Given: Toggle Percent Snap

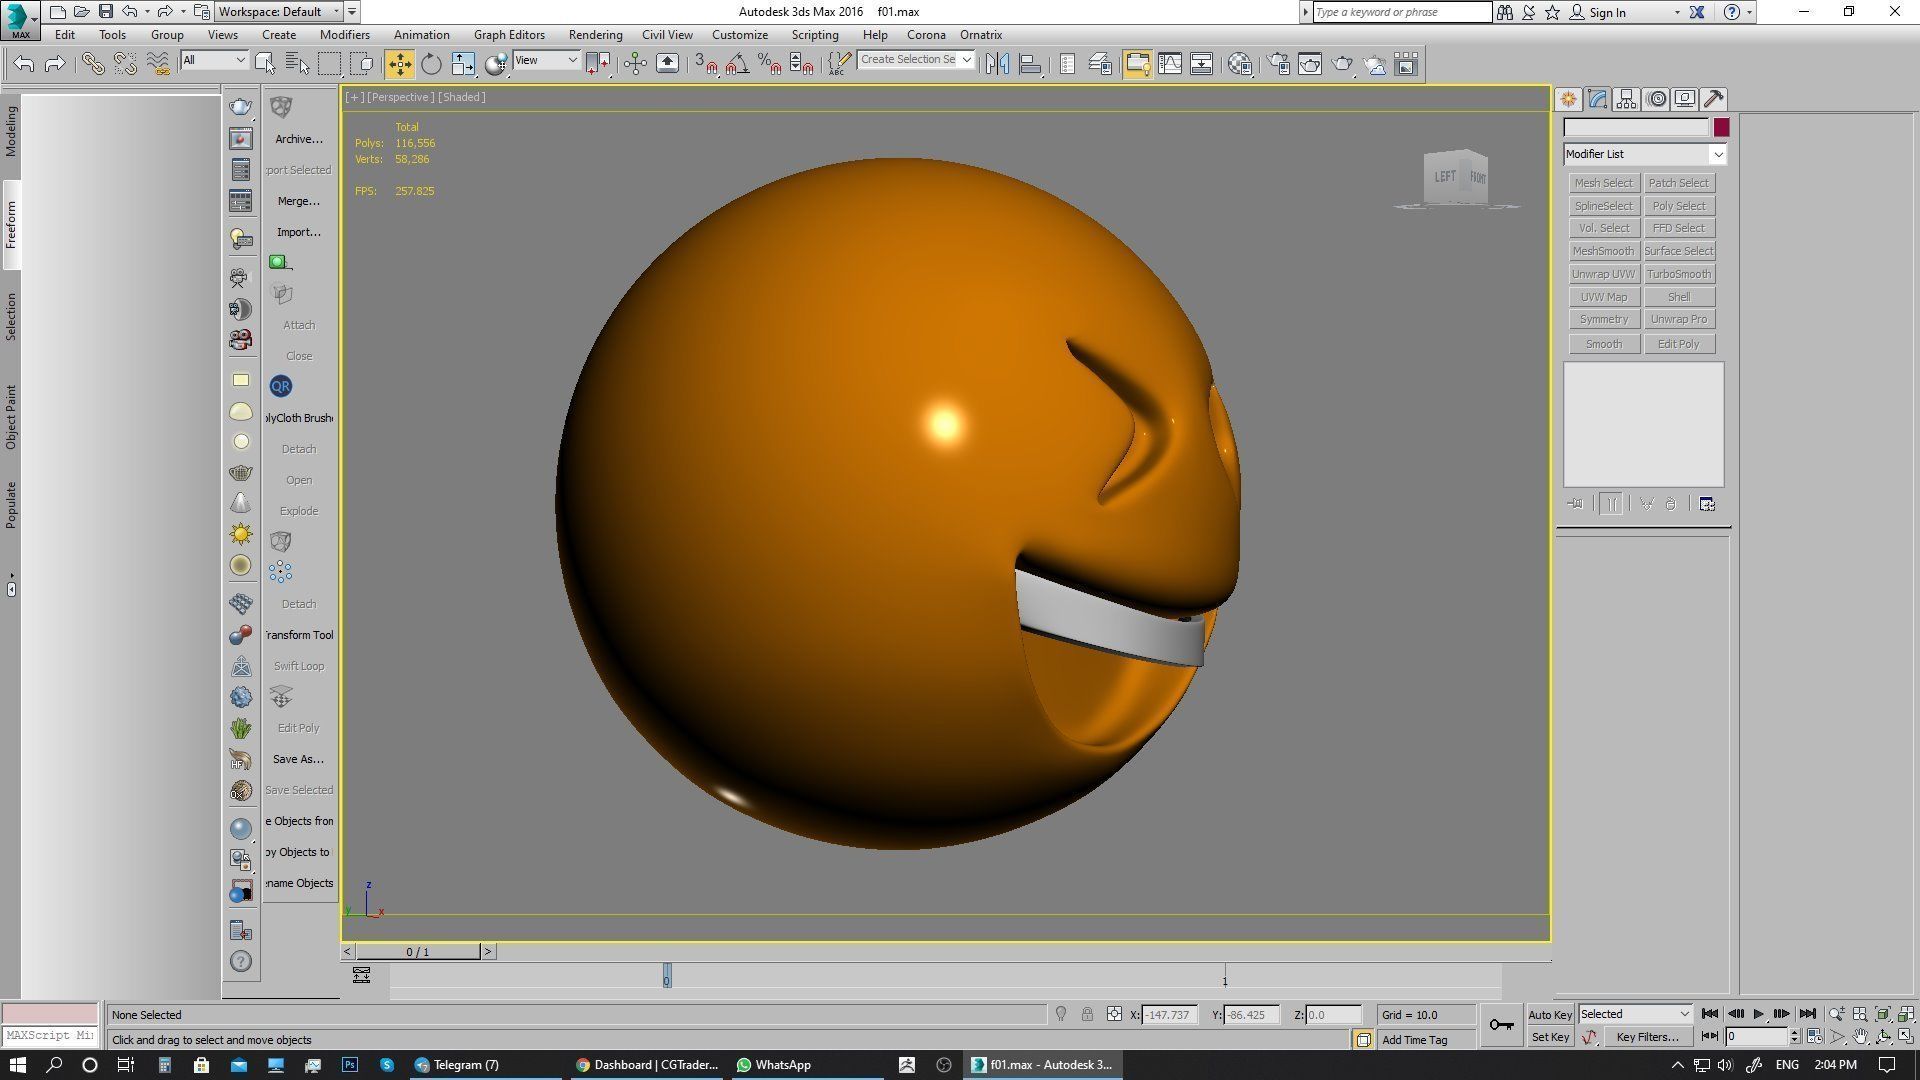Looking at the screenshot, I should (769, 64).
